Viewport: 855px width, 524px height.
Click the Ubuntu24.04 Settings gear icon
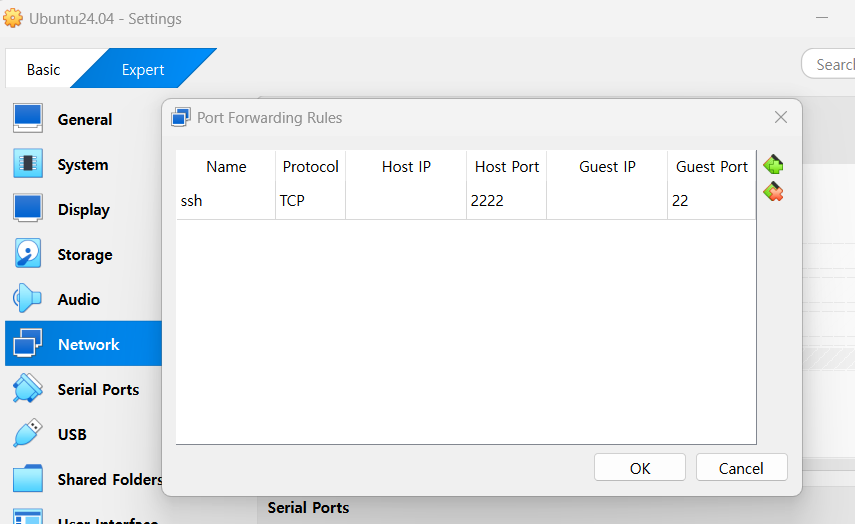(13, 18)
